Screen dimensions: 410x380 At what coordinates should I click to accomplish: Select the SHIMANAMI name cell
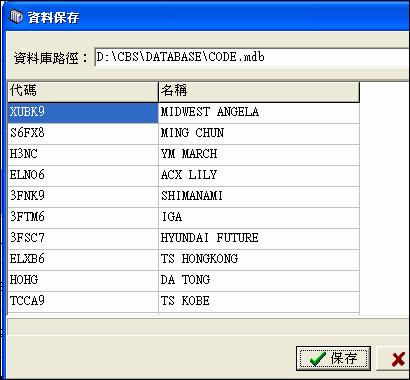click(x=259, y=197)
